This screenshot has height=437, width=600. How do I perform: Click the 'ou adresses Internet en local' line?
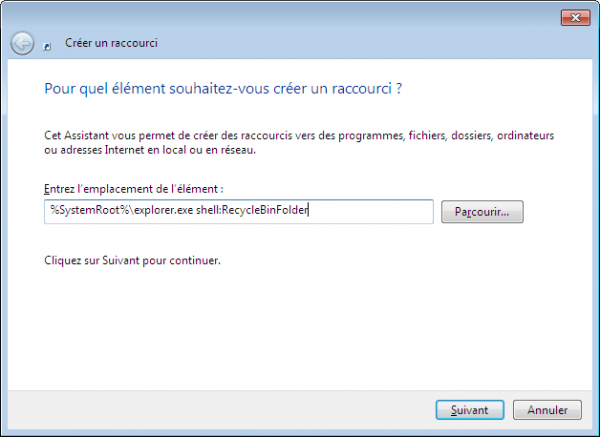coord(150,150)
